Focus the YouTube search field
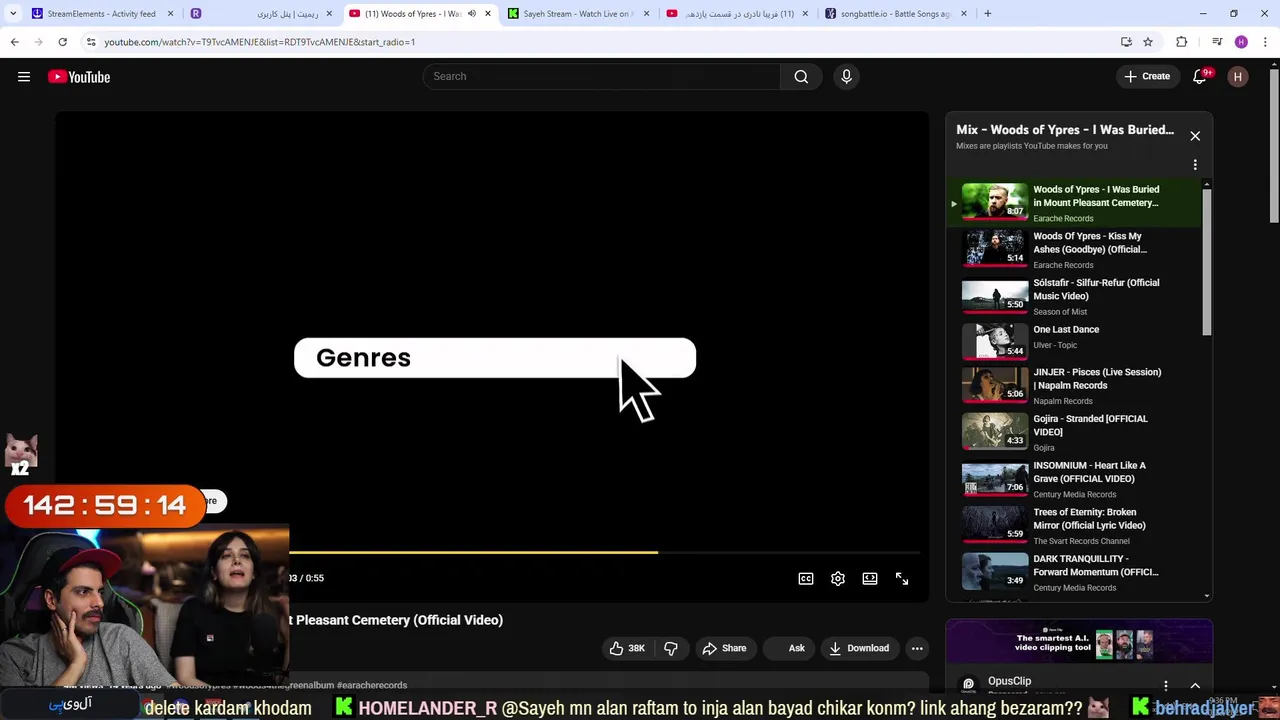1280x720 pixels. pyautogui.click(x=600, y=76)
